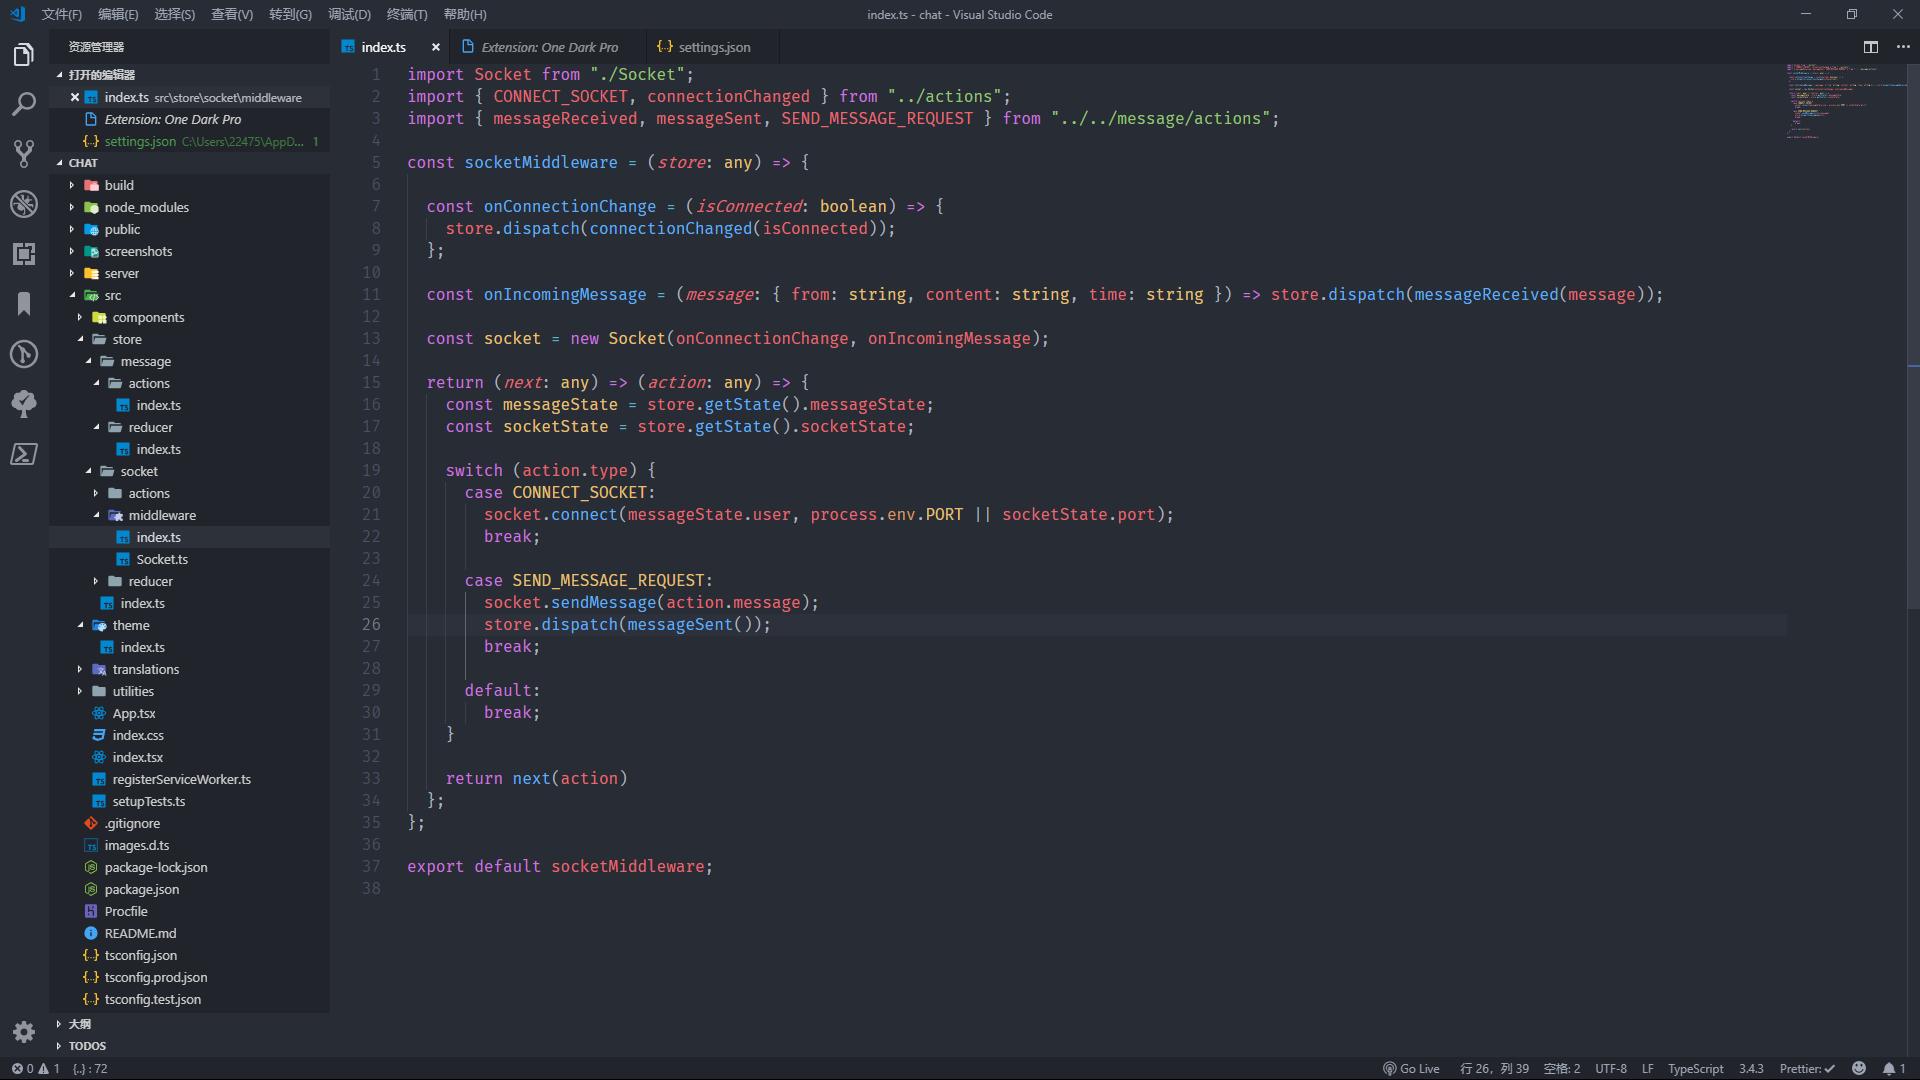Open the Search view in activity bar
Viewport: 1920px width, 1080px height.
(24, 104)
